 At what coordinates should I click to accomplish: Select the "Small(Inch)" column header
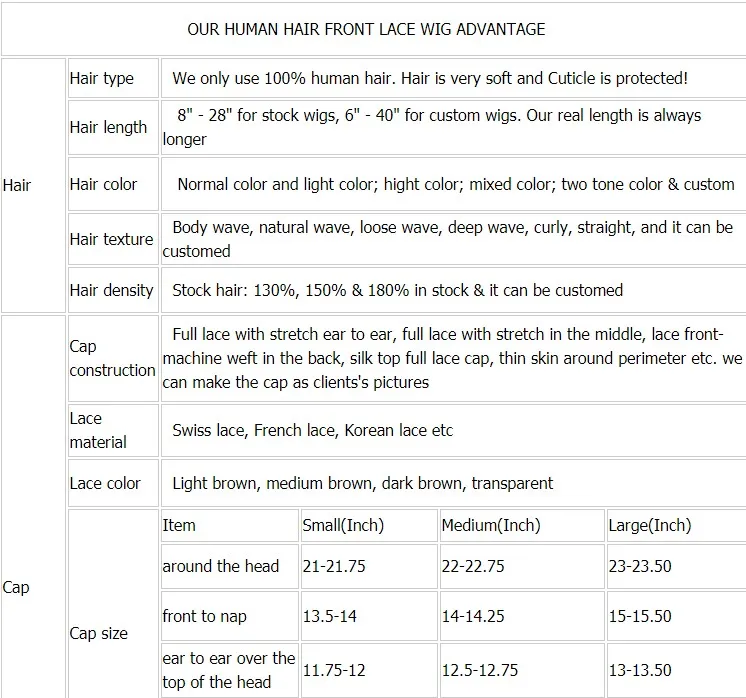pos(343,525)
